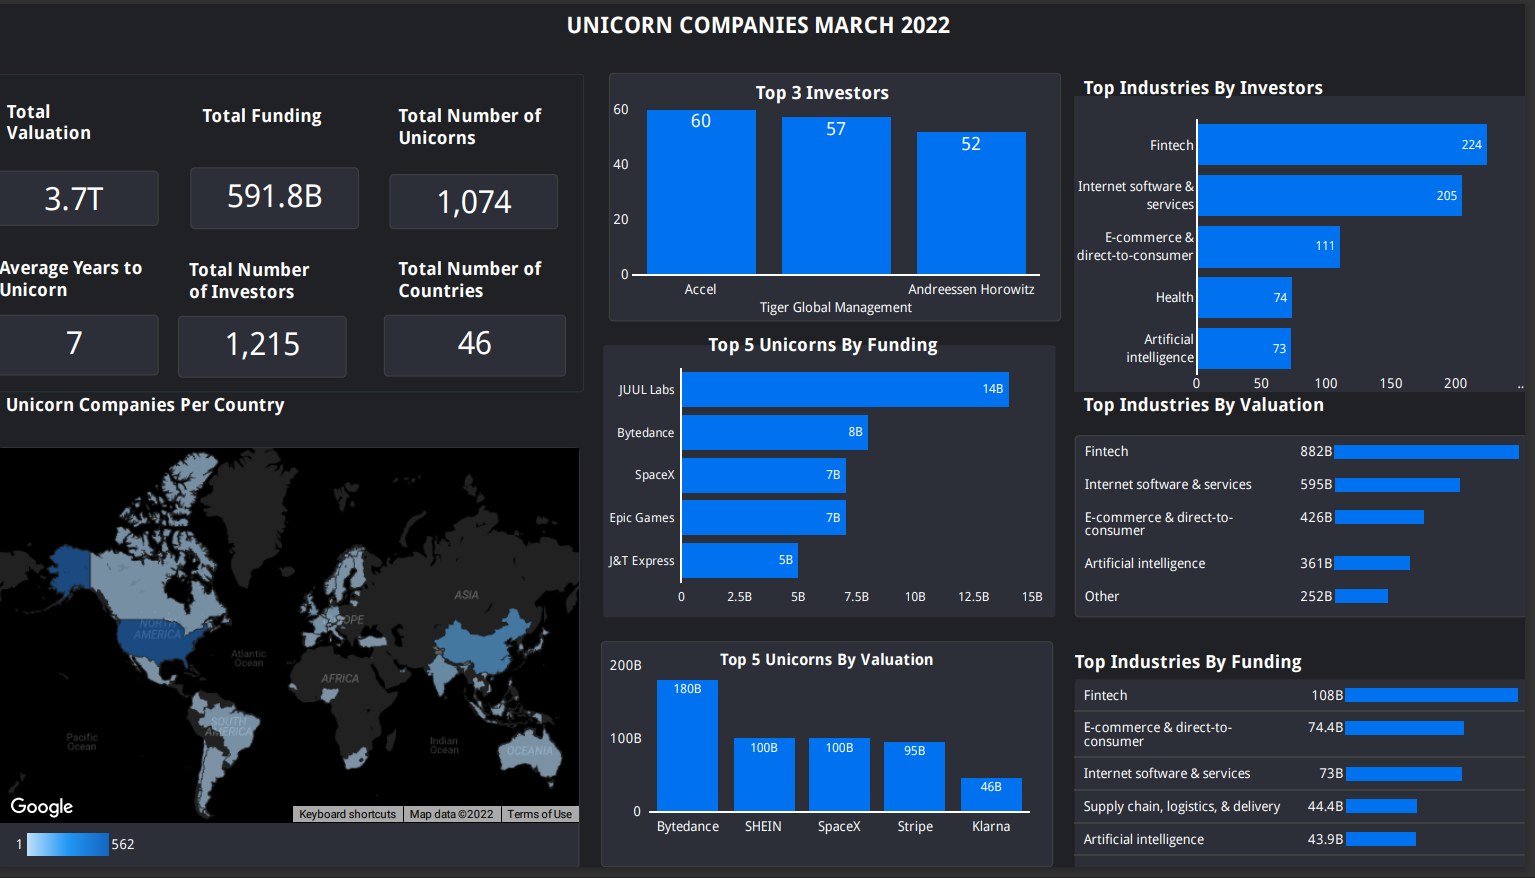Click the Bytedance 8B funding bar
Screen dimensions: 1535x878
tap(775, 432)
